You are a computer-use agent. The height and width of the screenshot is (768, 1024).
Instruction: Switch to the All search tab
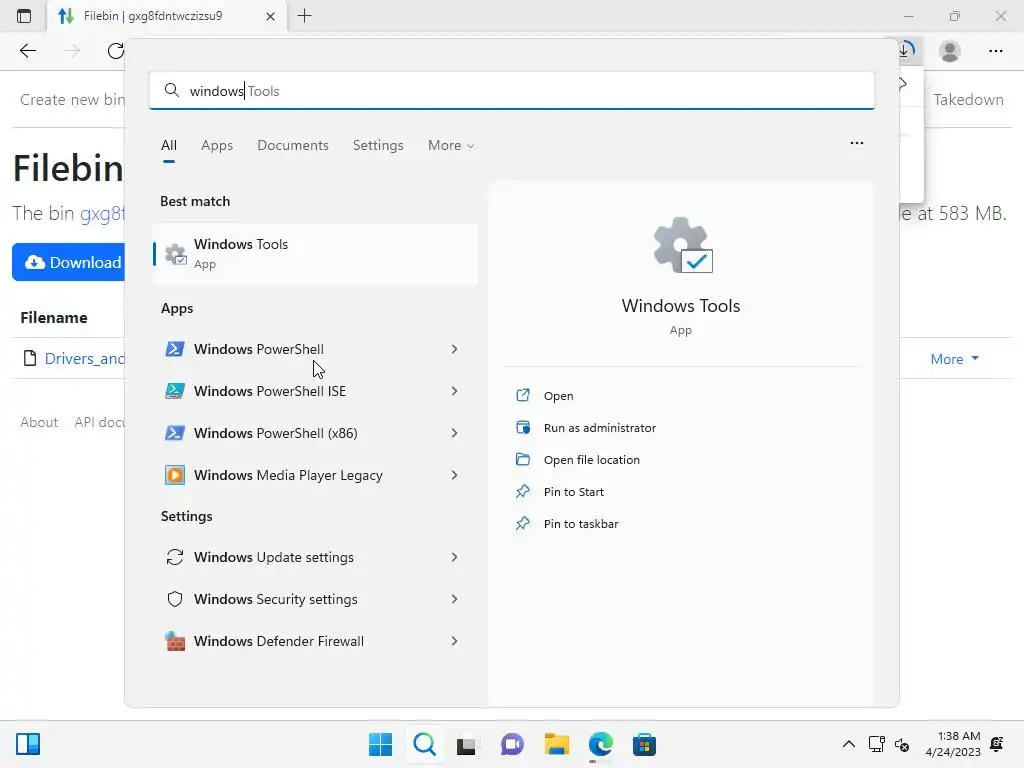click(x=168, y=146)
